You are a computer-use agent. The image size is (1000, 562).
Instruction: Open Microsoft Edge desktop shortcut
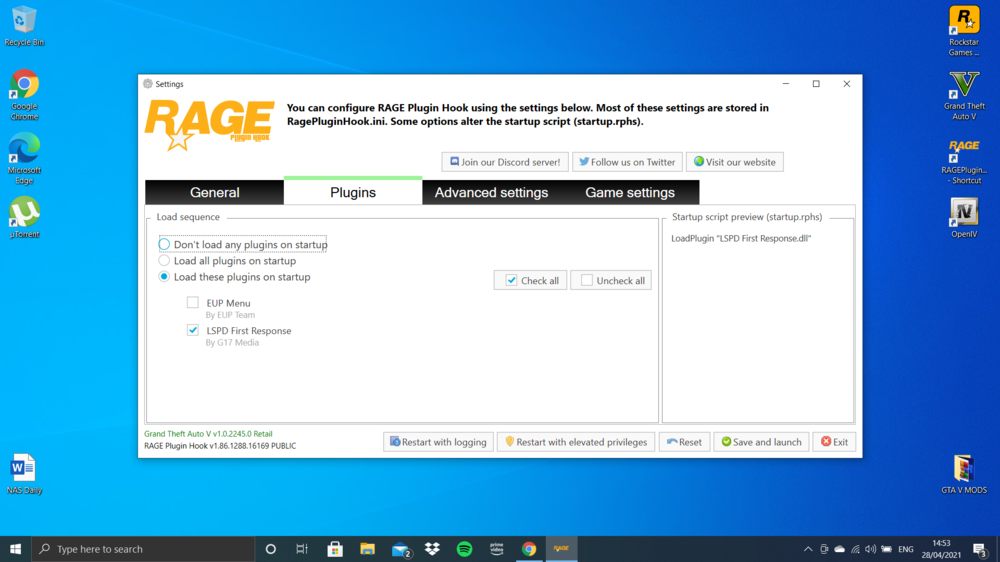(x=24, y=158)
